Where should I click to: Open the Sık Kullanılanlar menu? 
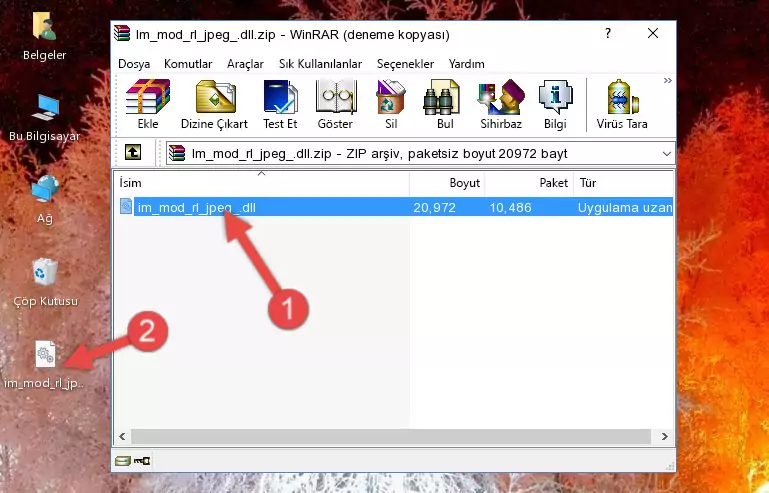tap(320, 64)
